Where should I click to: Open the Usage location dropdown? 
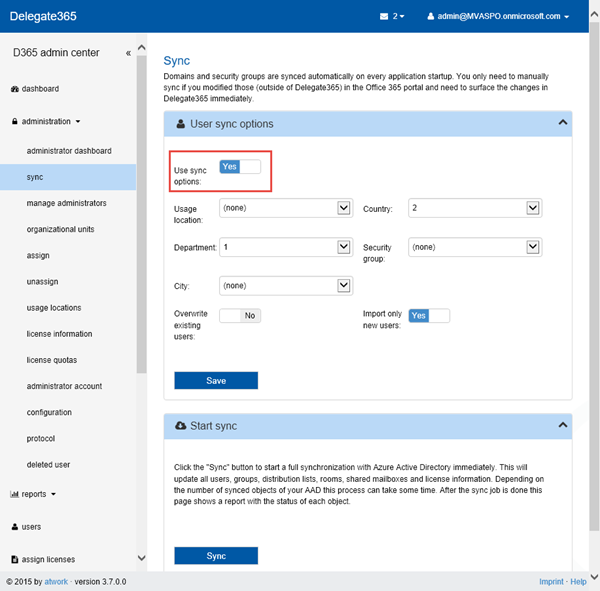click(x=286, y=208)
